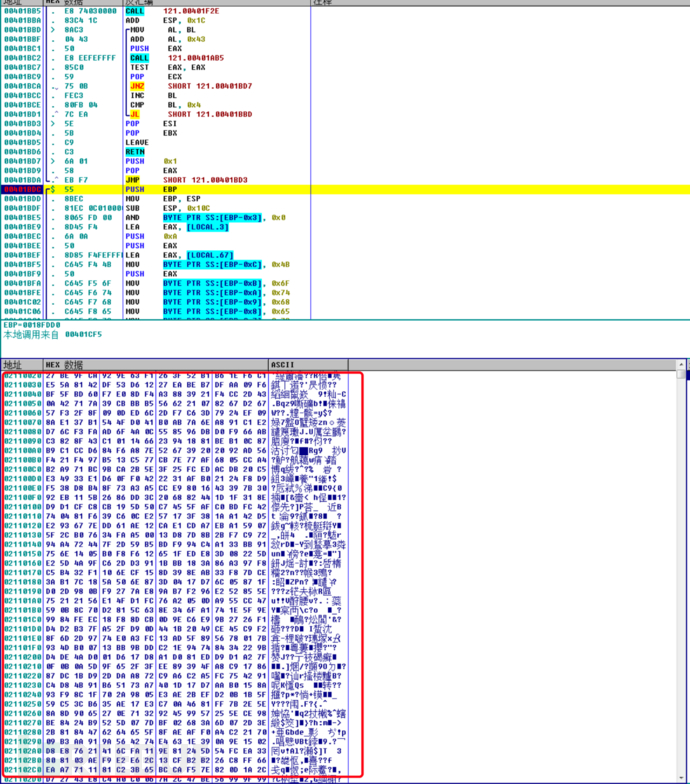690x784 pixels.
Task: Click the dump pane vertical scrollbar thumb
Action: 681,375
